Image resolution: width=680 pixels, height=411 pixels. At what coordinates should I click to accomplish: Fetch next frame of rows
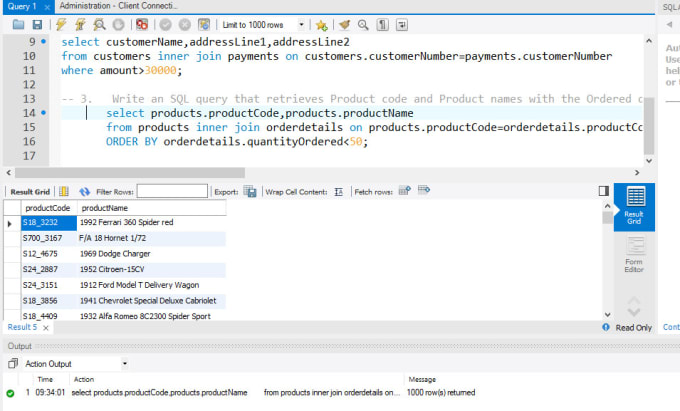tap(405, 190)
